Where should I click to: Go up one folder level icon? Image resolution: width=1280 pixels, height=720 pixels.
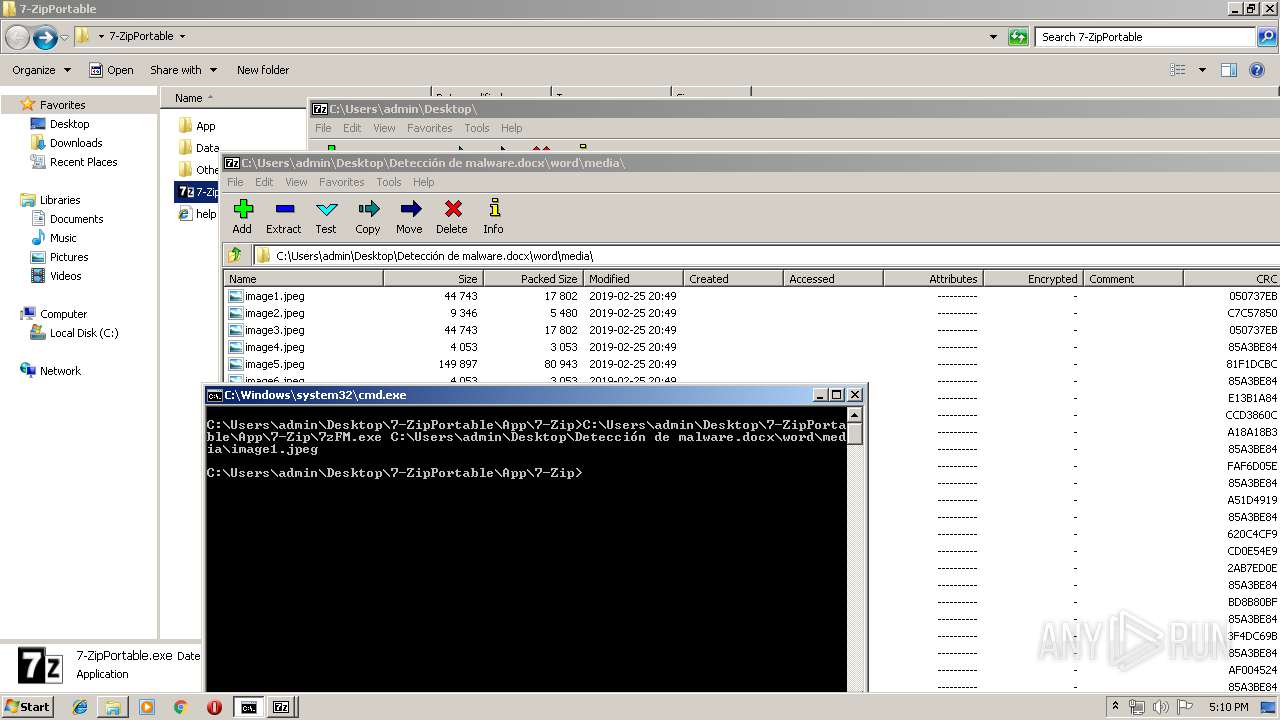(x=235, y=255)
